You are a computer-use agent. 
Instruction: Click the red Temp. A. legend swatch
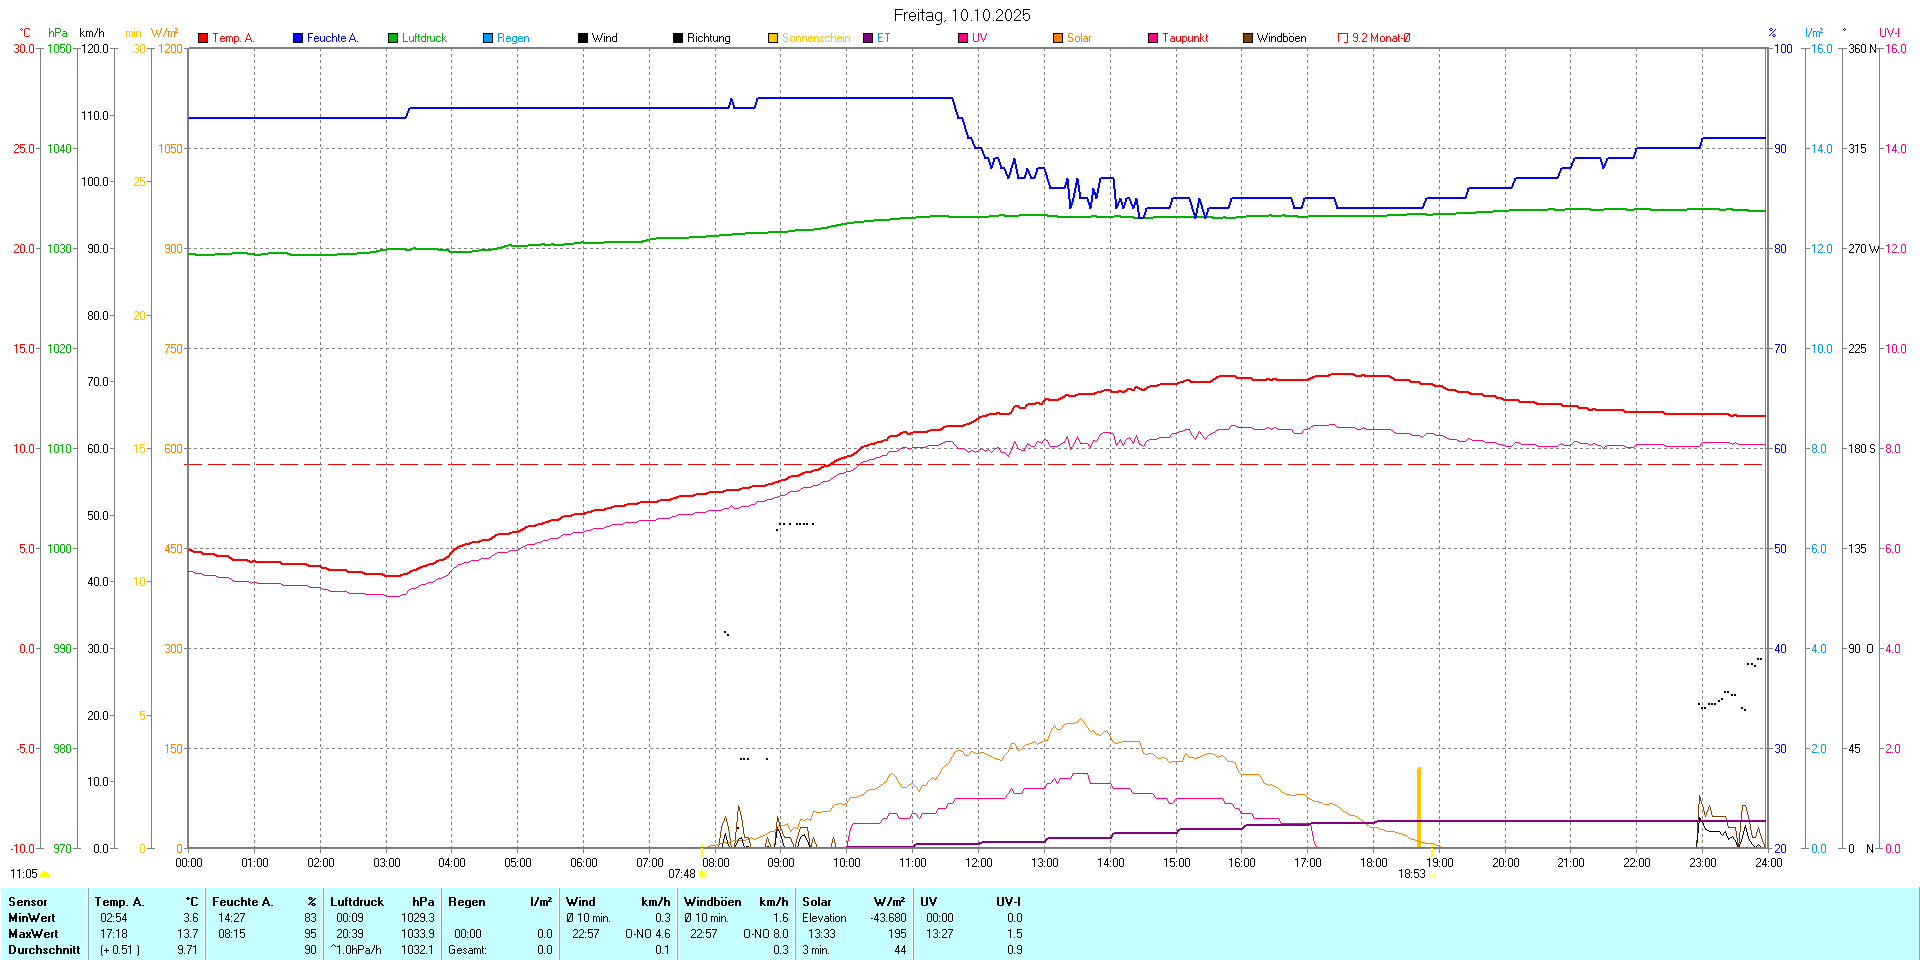(203, 38)
